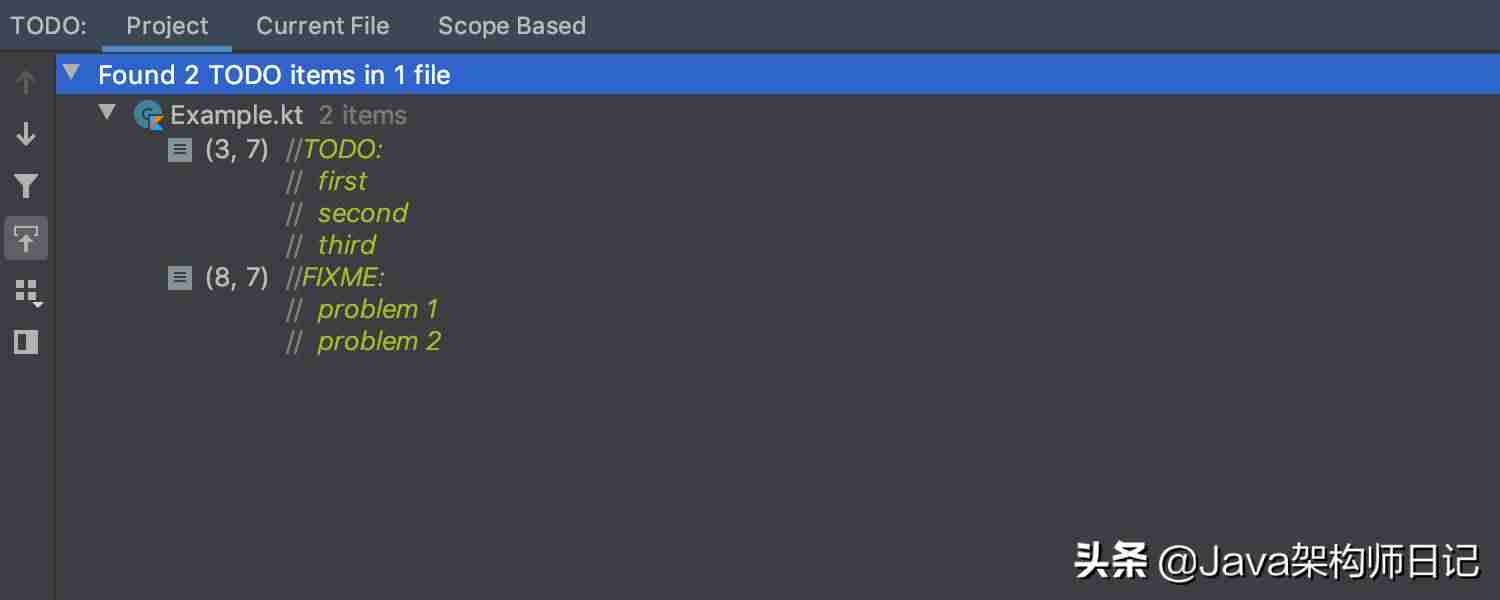
Task: Open the TODO filter funnel icon
Action: point(26,186)
